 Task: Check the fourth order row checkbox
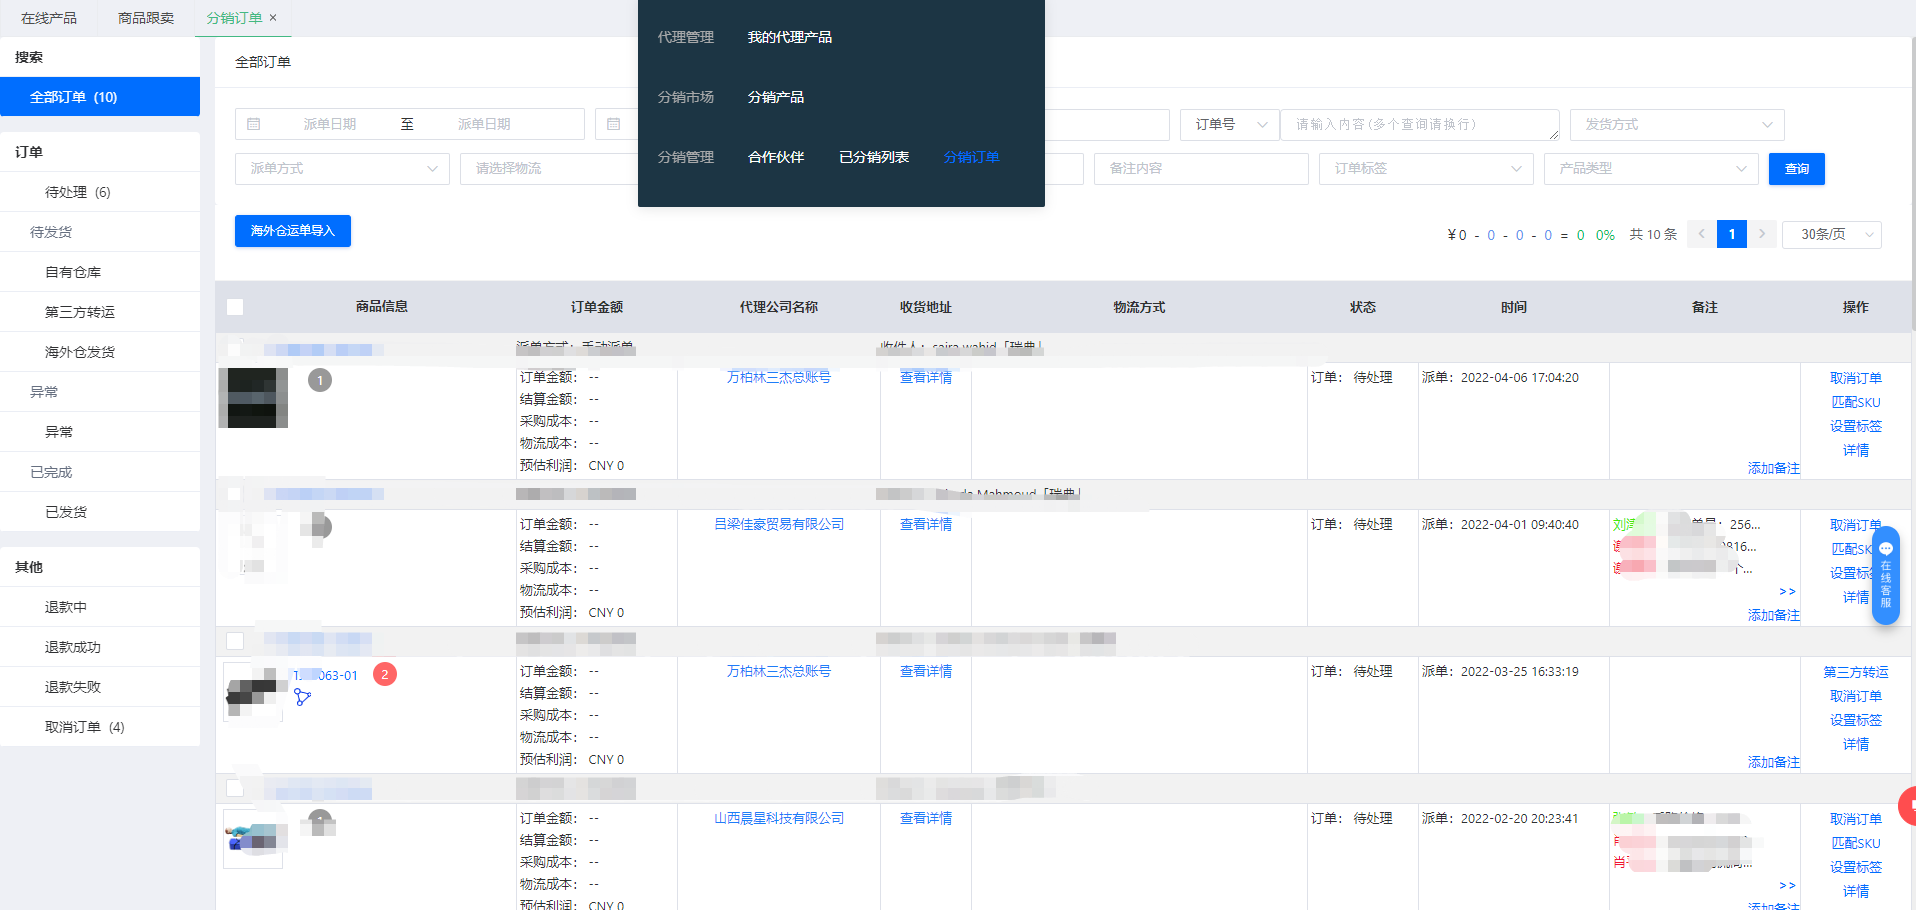click(x=235, y=788)
